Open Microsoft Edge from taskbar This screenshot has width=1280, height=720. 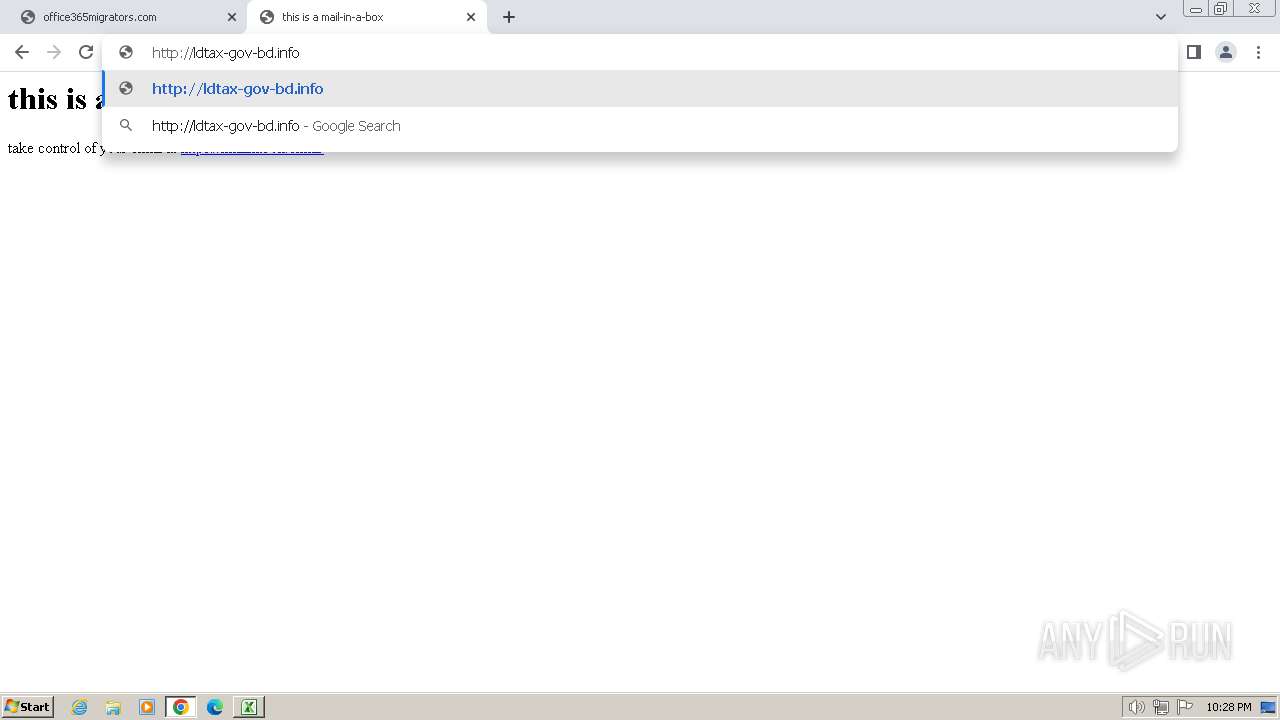pos(215,707)
